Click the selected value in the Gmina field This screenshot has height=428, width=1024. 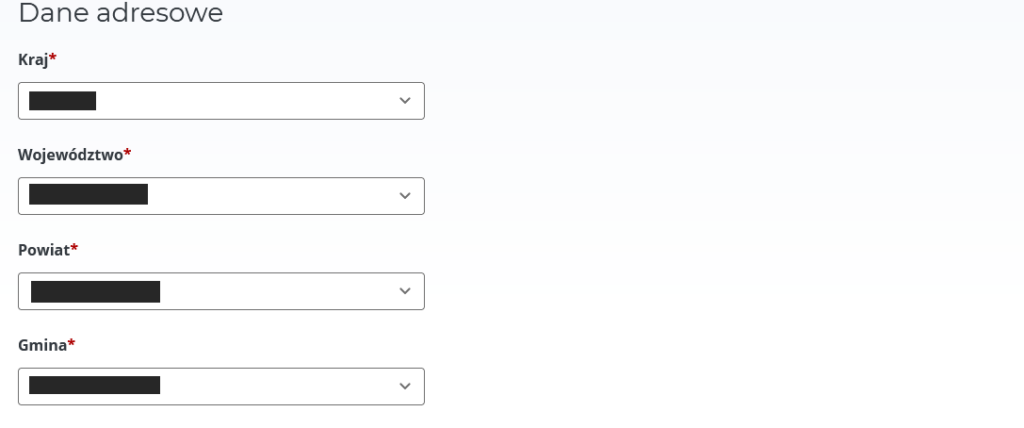[94, 386]
